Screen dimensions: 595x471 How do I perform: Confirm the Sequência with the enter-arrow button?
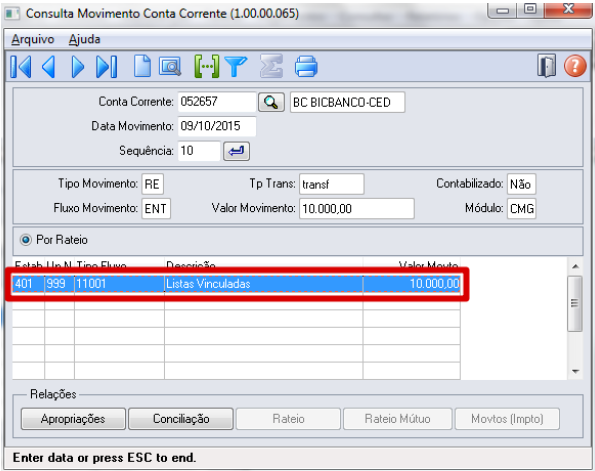point(236,151)
